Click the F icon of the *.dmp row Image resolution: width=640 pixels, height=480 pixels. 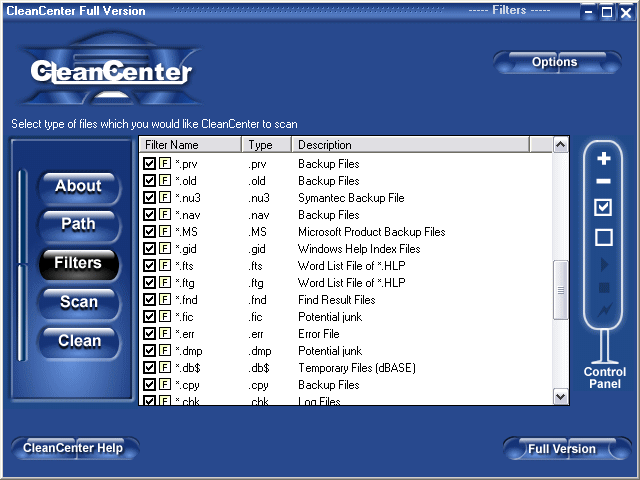[x=165, y=351]
